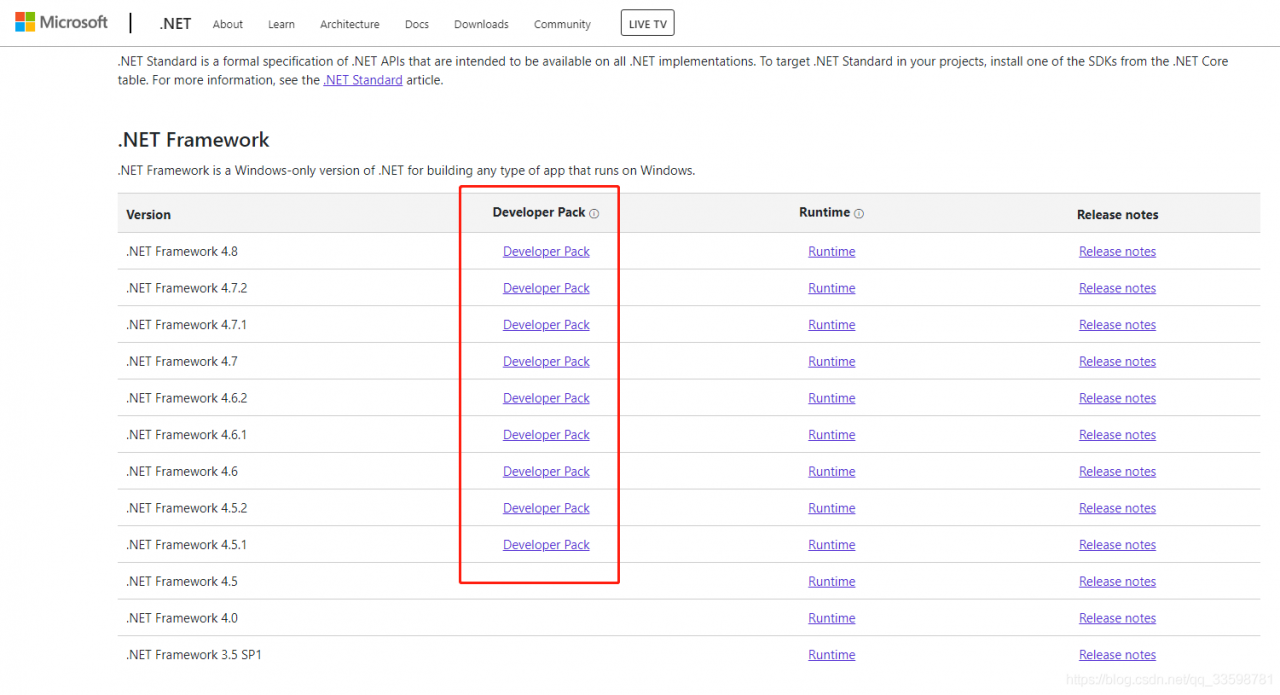Open the Community menu item
This screenshot has width=1280, height=695.
click(562, 24)
